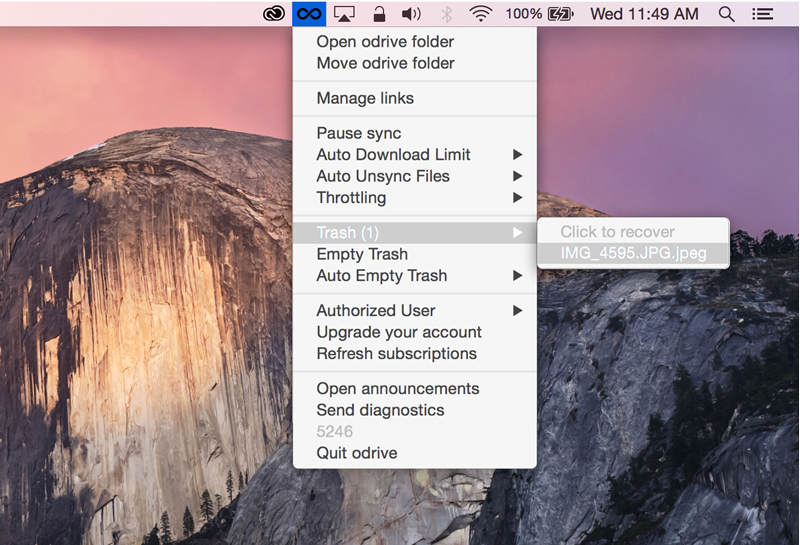This screenshot has height=545, width=800.
Task: Click the battery status icon
Action: click(561, 14)
